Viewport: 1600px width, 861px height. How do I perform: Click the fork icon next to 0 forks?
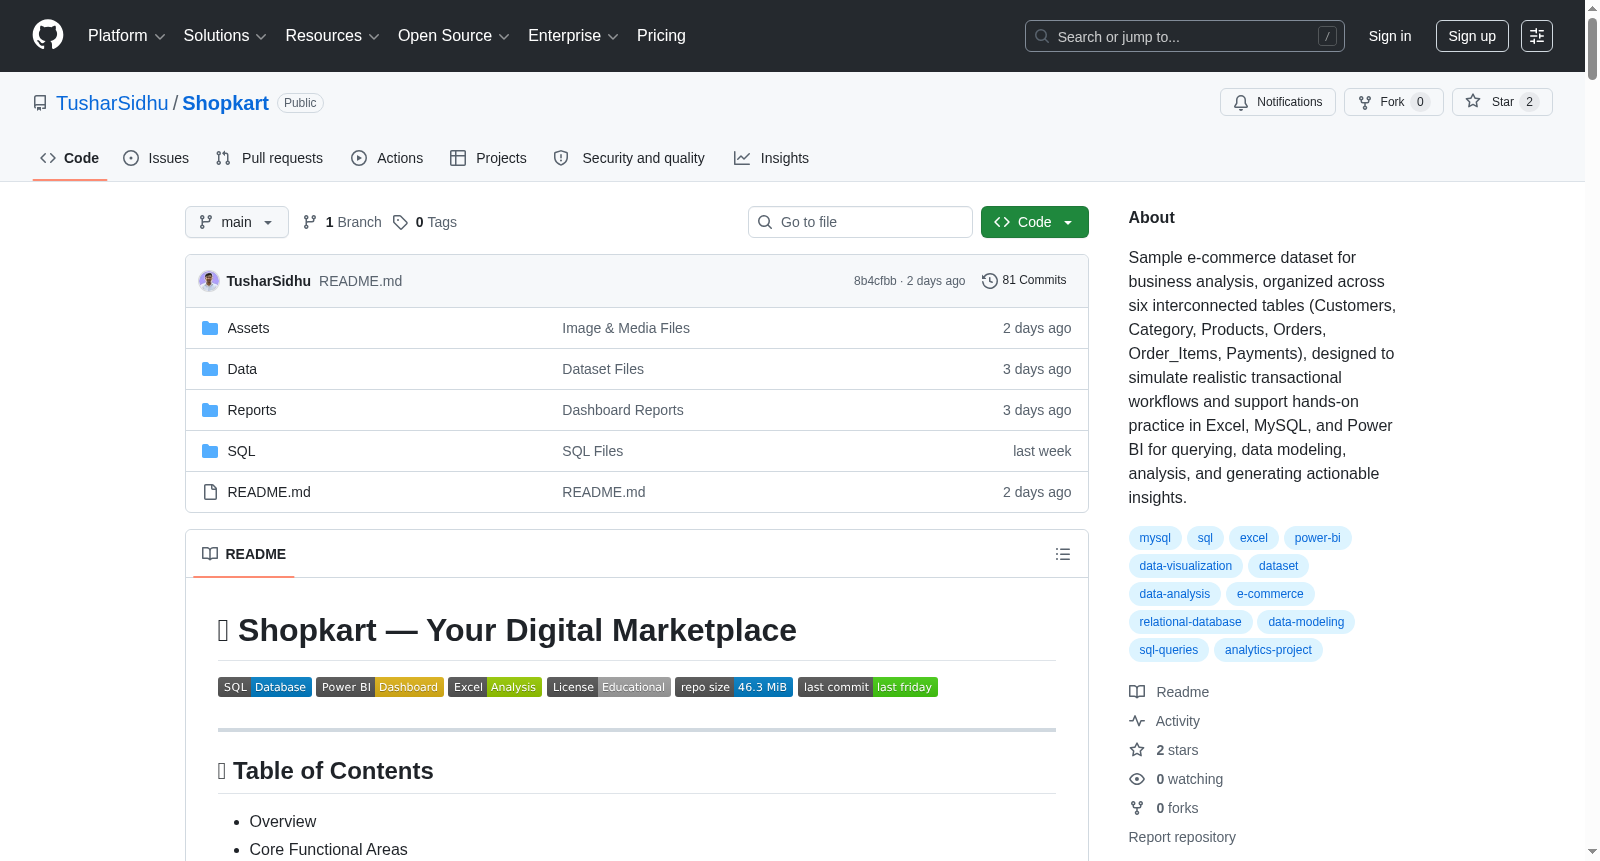coord(1137,808)
